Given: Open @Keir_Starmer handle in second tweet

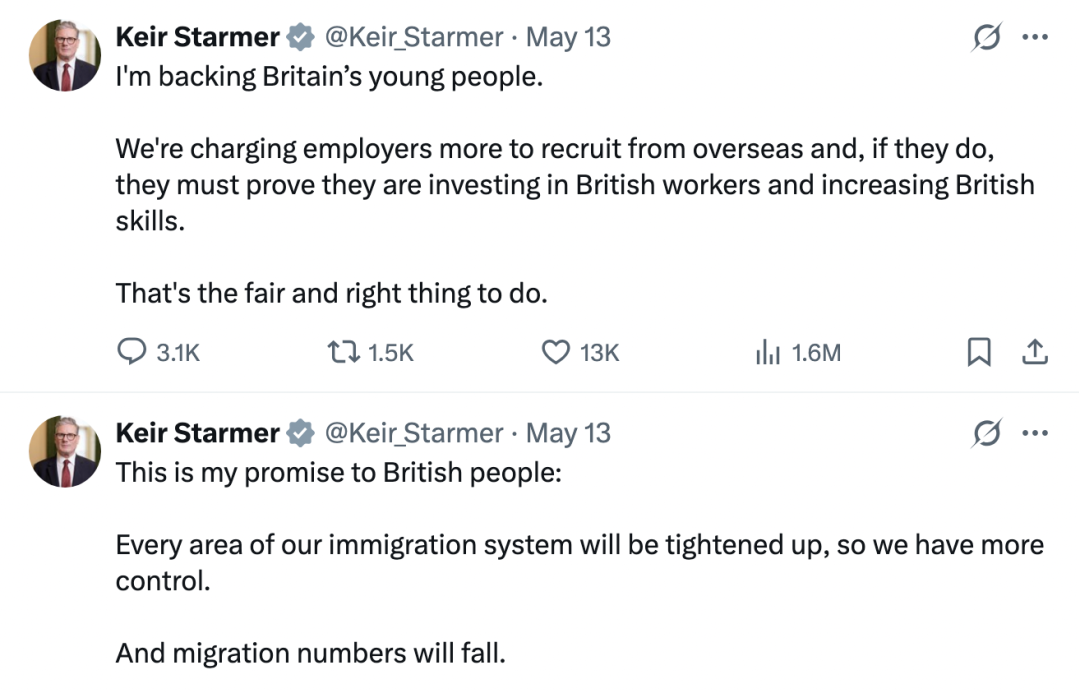Looking at the screenshot, I should (x=414, y=433).
